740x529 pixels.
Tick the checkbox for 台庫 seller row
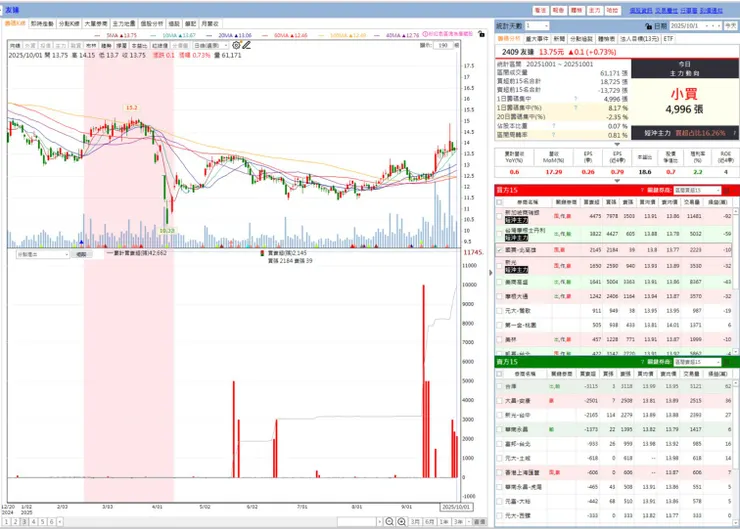click(499, 386)
